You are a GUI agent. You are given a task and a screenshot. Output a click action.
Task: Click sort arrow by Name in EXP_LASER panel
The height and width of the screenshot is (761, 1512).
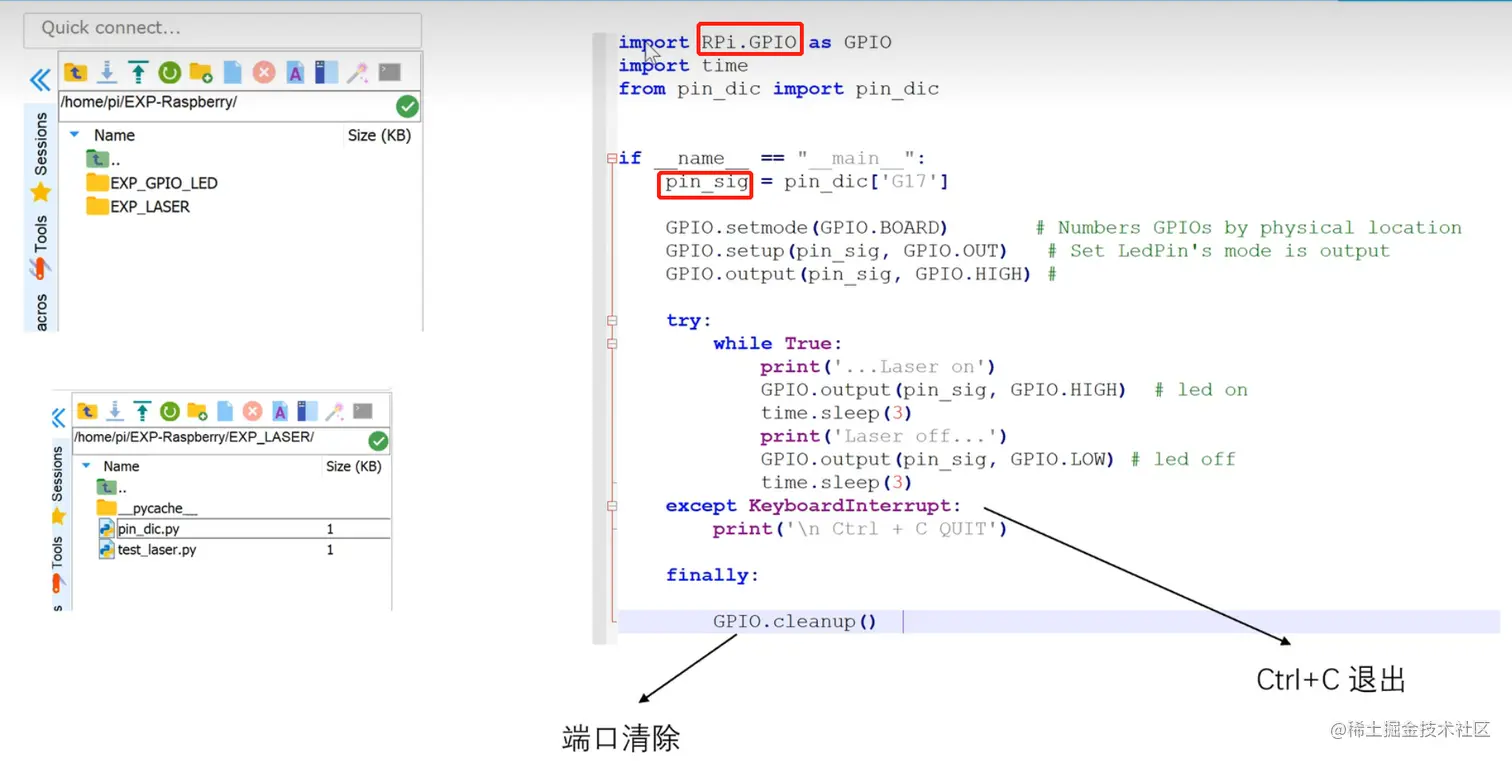point(86,466)
